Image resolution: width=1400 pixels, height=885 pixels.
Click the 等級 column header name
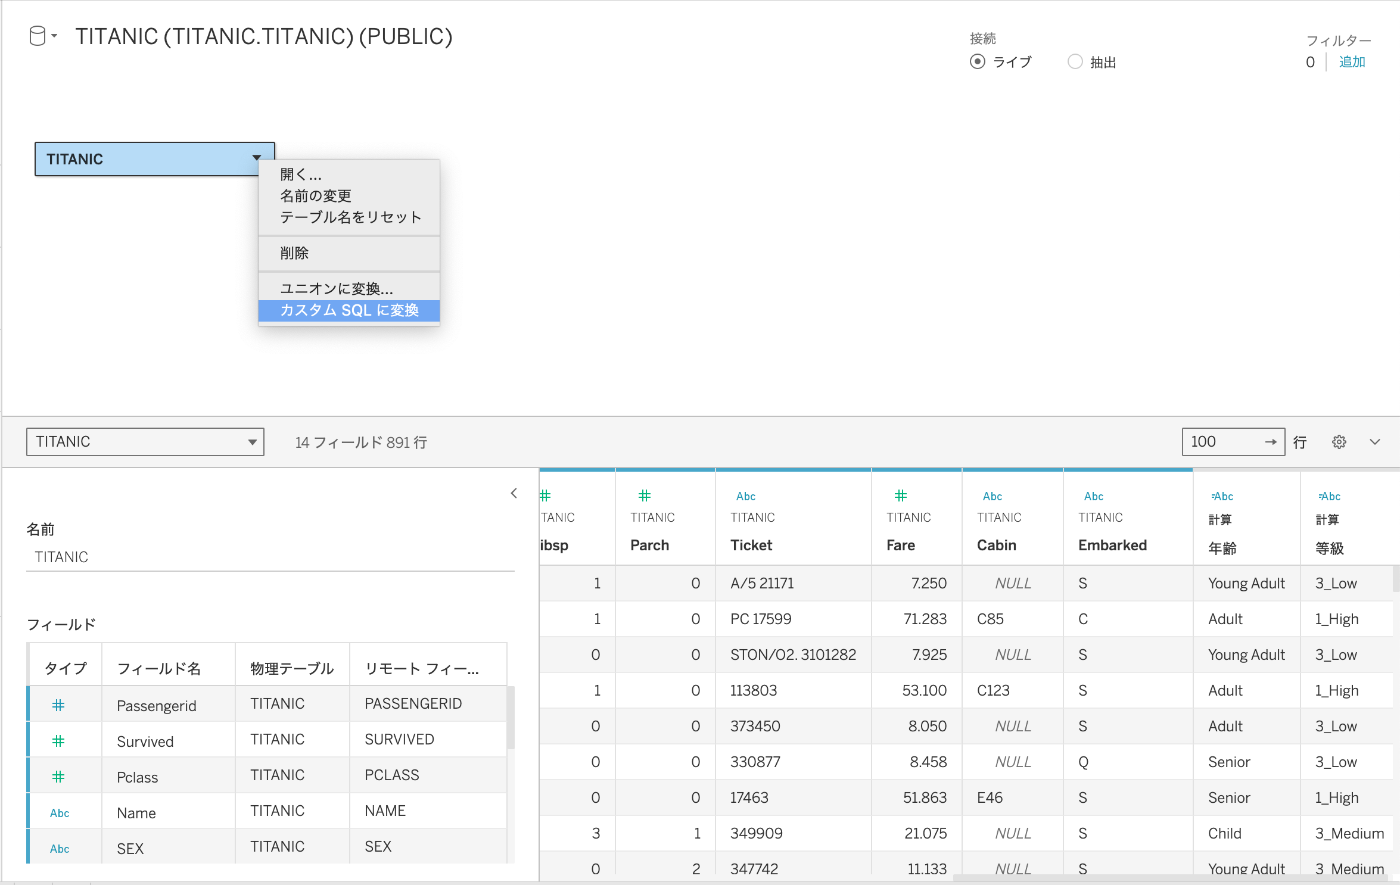(1330, 548)
